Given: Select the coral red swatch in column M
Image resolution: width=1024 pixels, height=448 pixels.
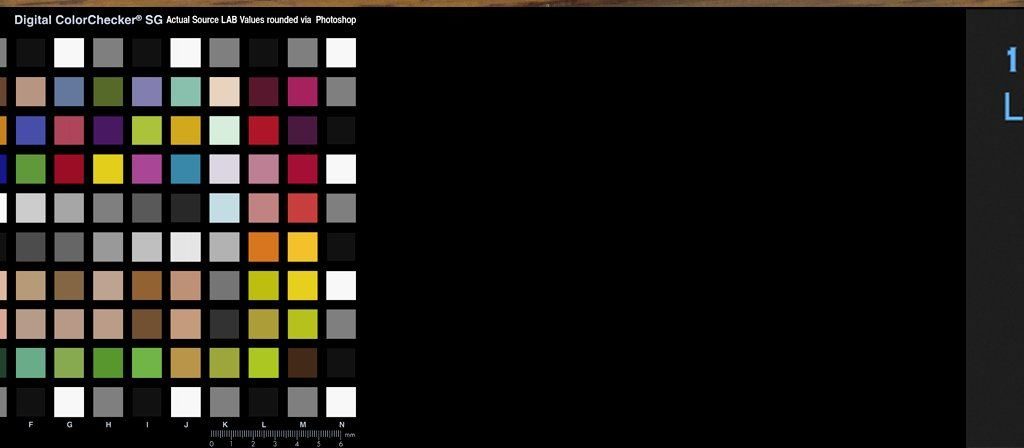Looking at the screenshot, I should pos(302,207).
